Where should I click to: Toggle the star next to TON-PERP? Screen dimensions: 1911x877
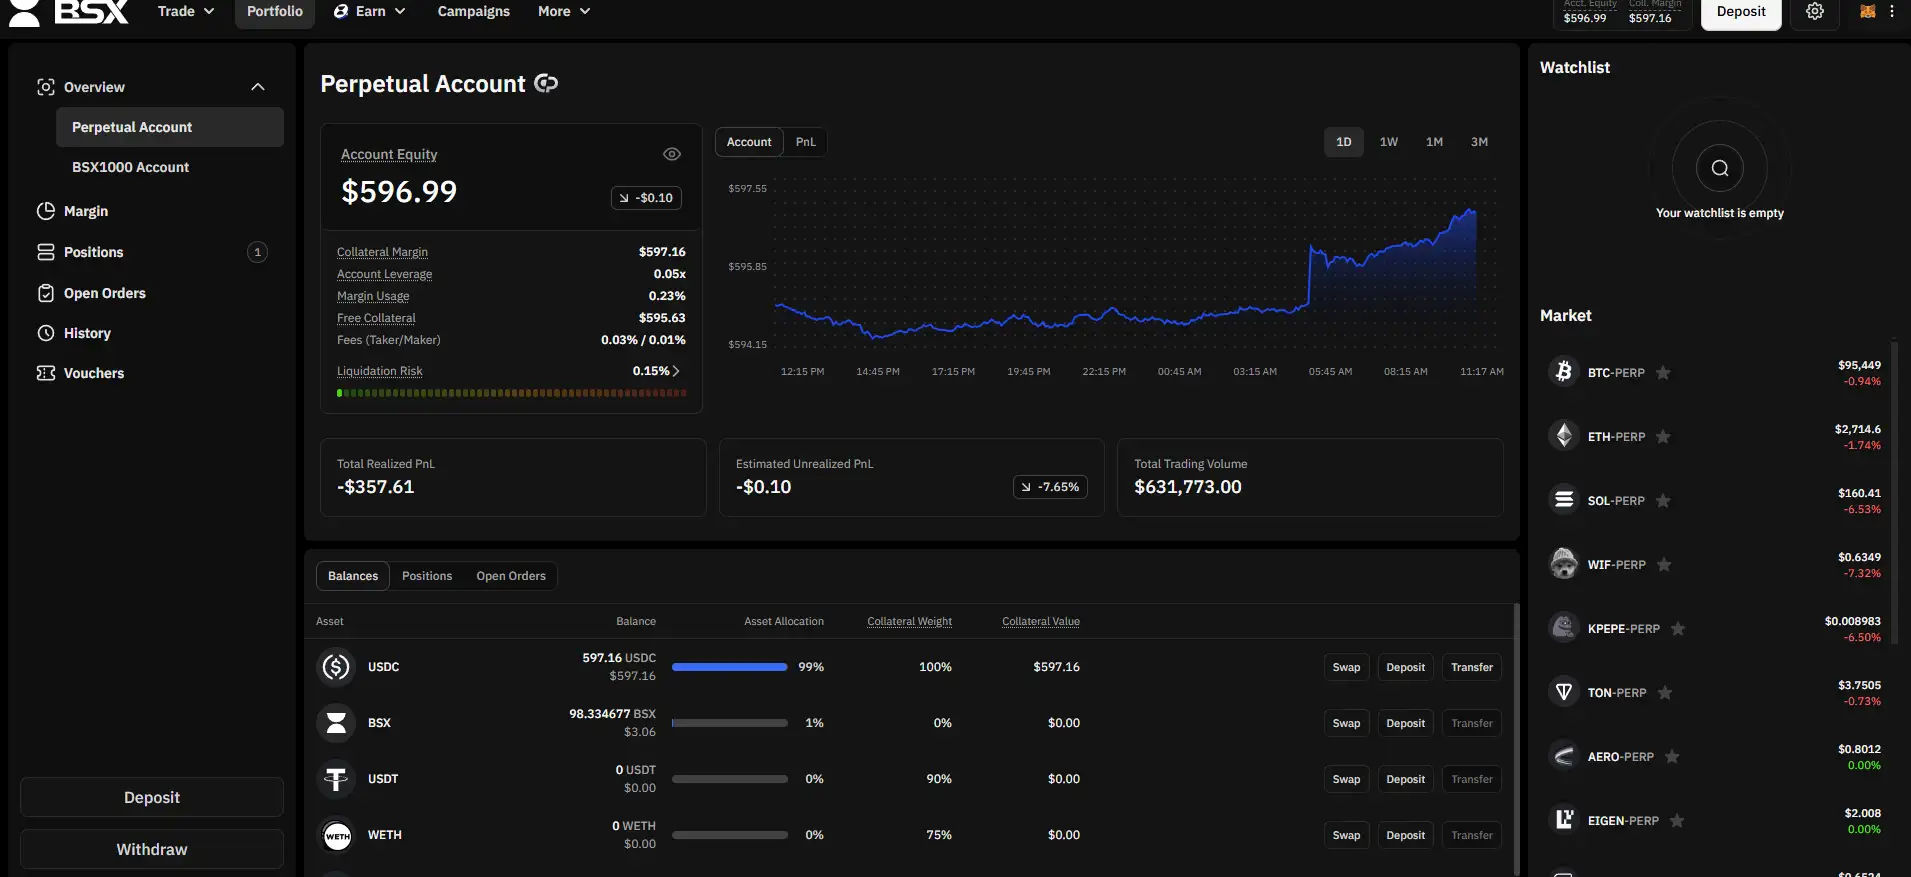point(1665,693)
